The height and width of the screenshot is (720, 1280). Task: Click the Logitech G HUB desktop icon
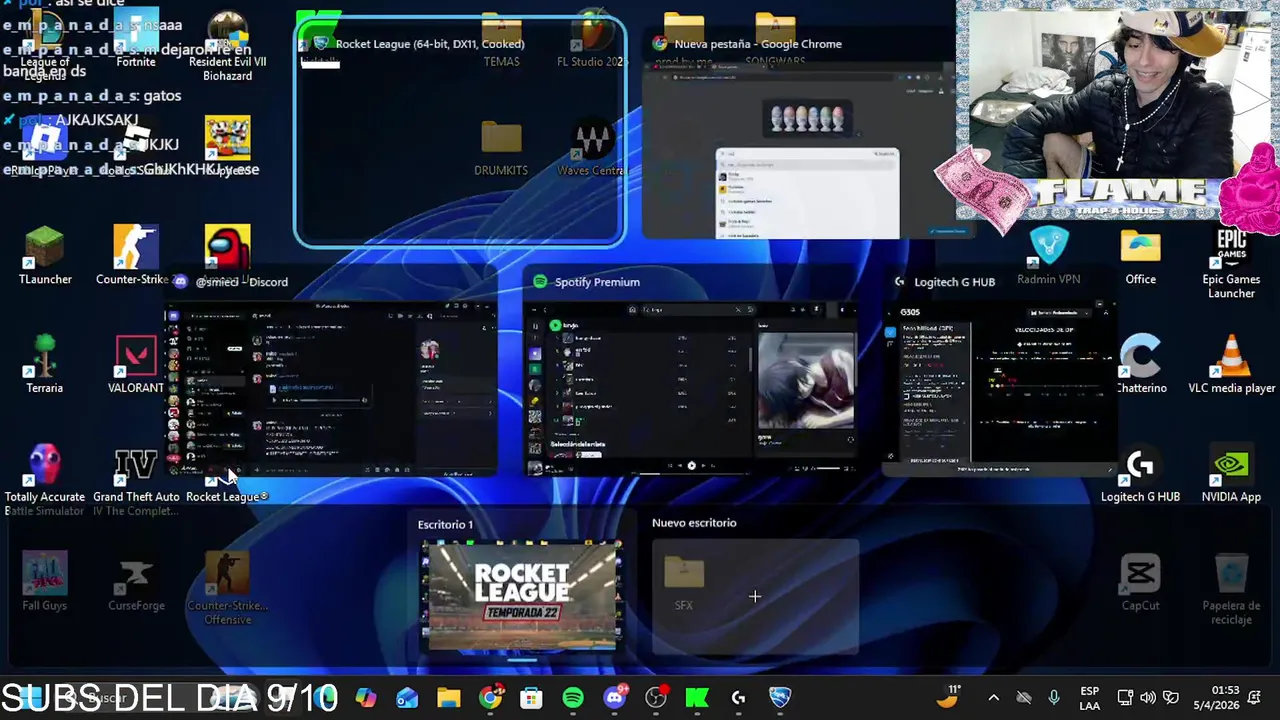[1140, 474]
